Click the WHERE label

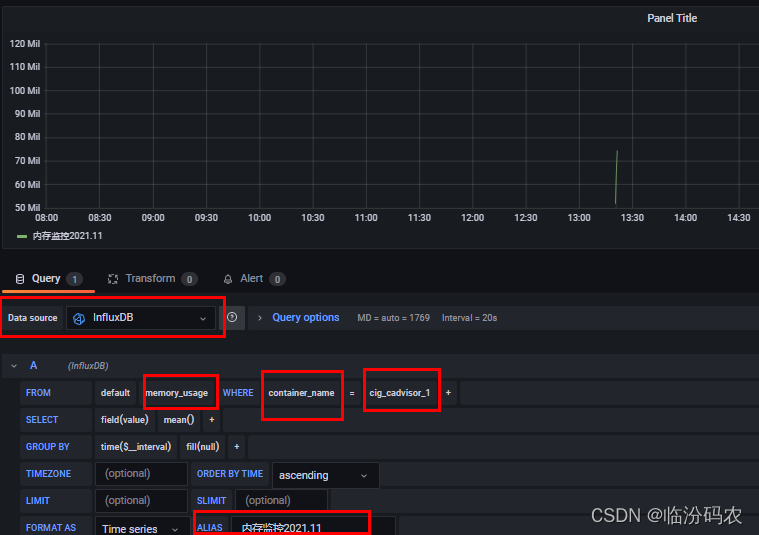point(238,393)
